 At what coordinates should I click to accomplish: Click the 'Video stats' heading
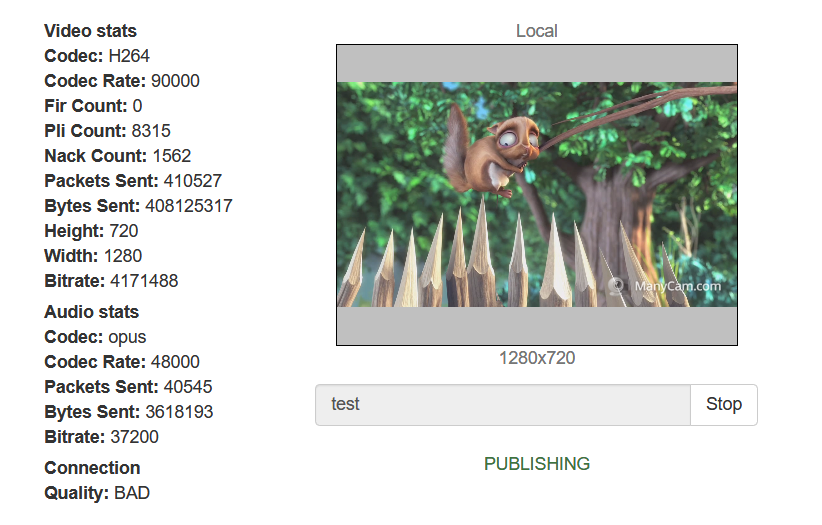[90, 31]
